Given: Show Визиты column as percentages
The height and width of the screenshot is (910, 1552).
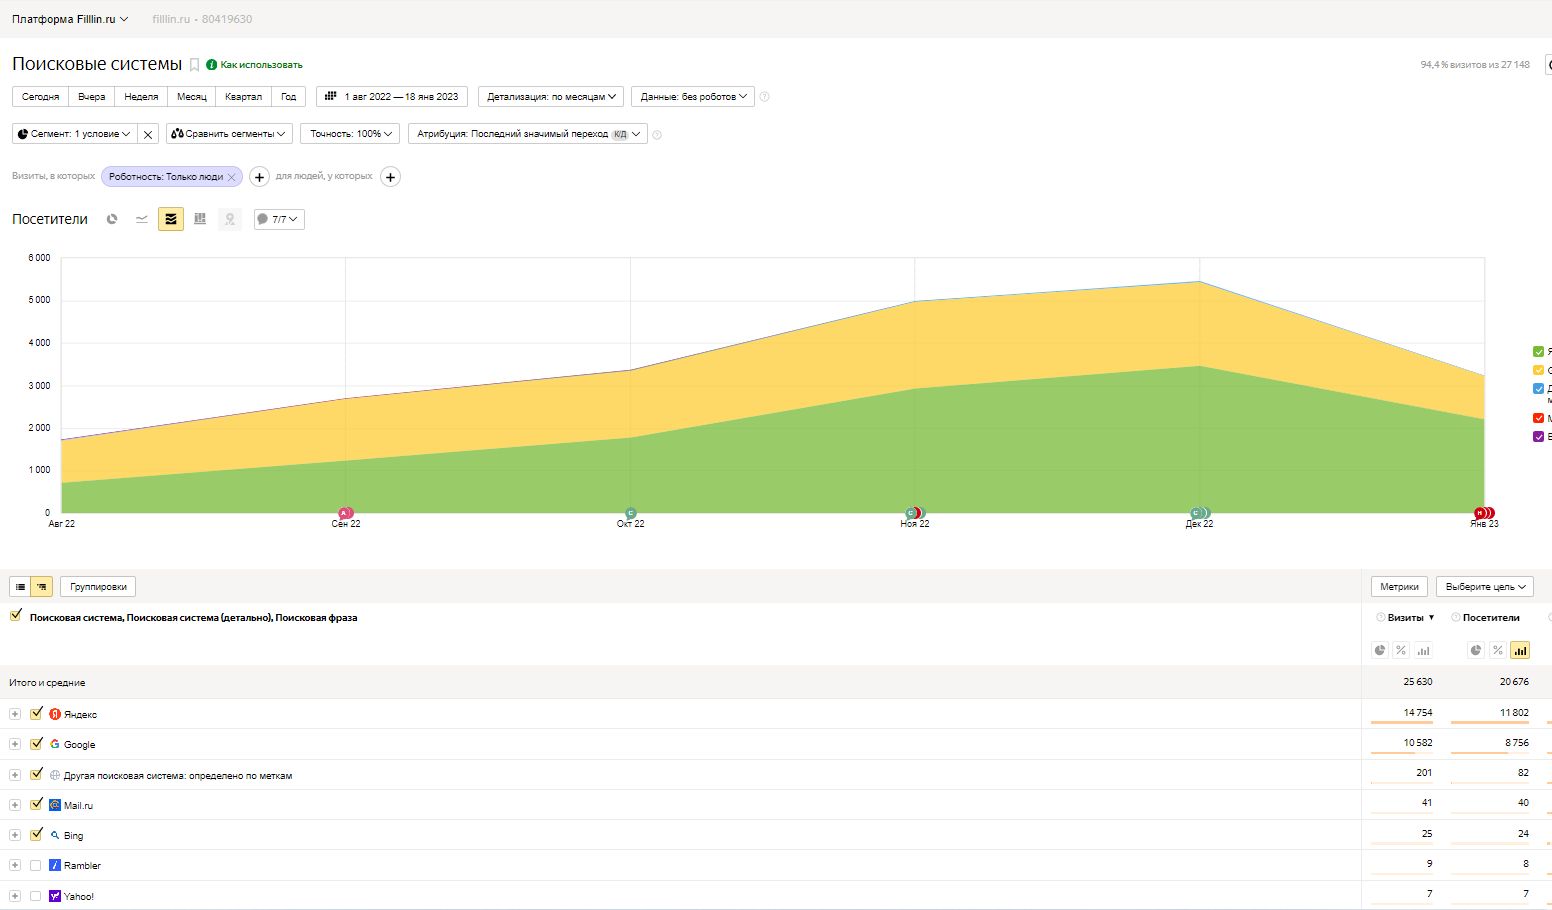Looking at the screenshot, I should pyautogui.click(x=1401, y=650).
